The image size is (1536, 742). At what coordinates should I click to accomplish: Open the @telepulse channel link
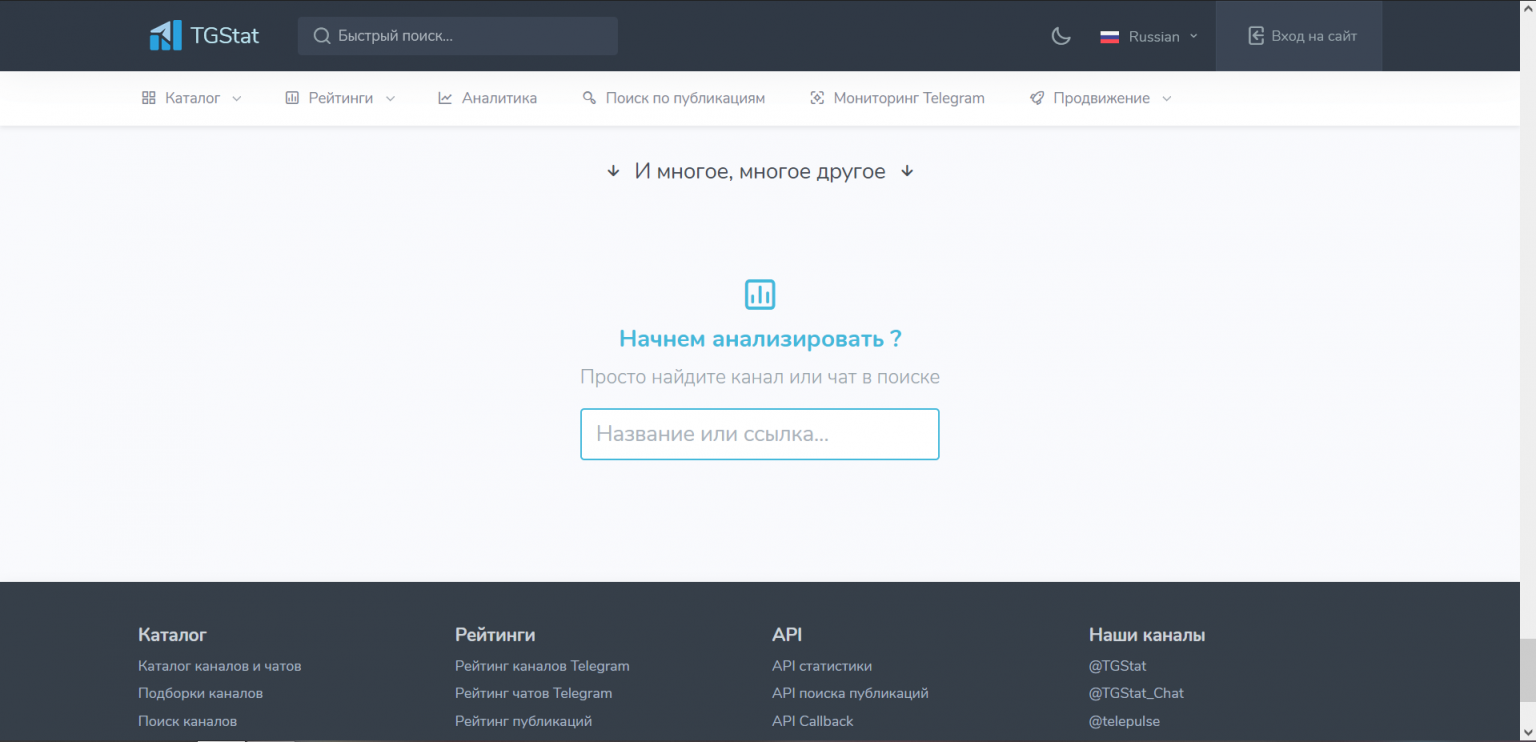click(x=1124, y=721)
